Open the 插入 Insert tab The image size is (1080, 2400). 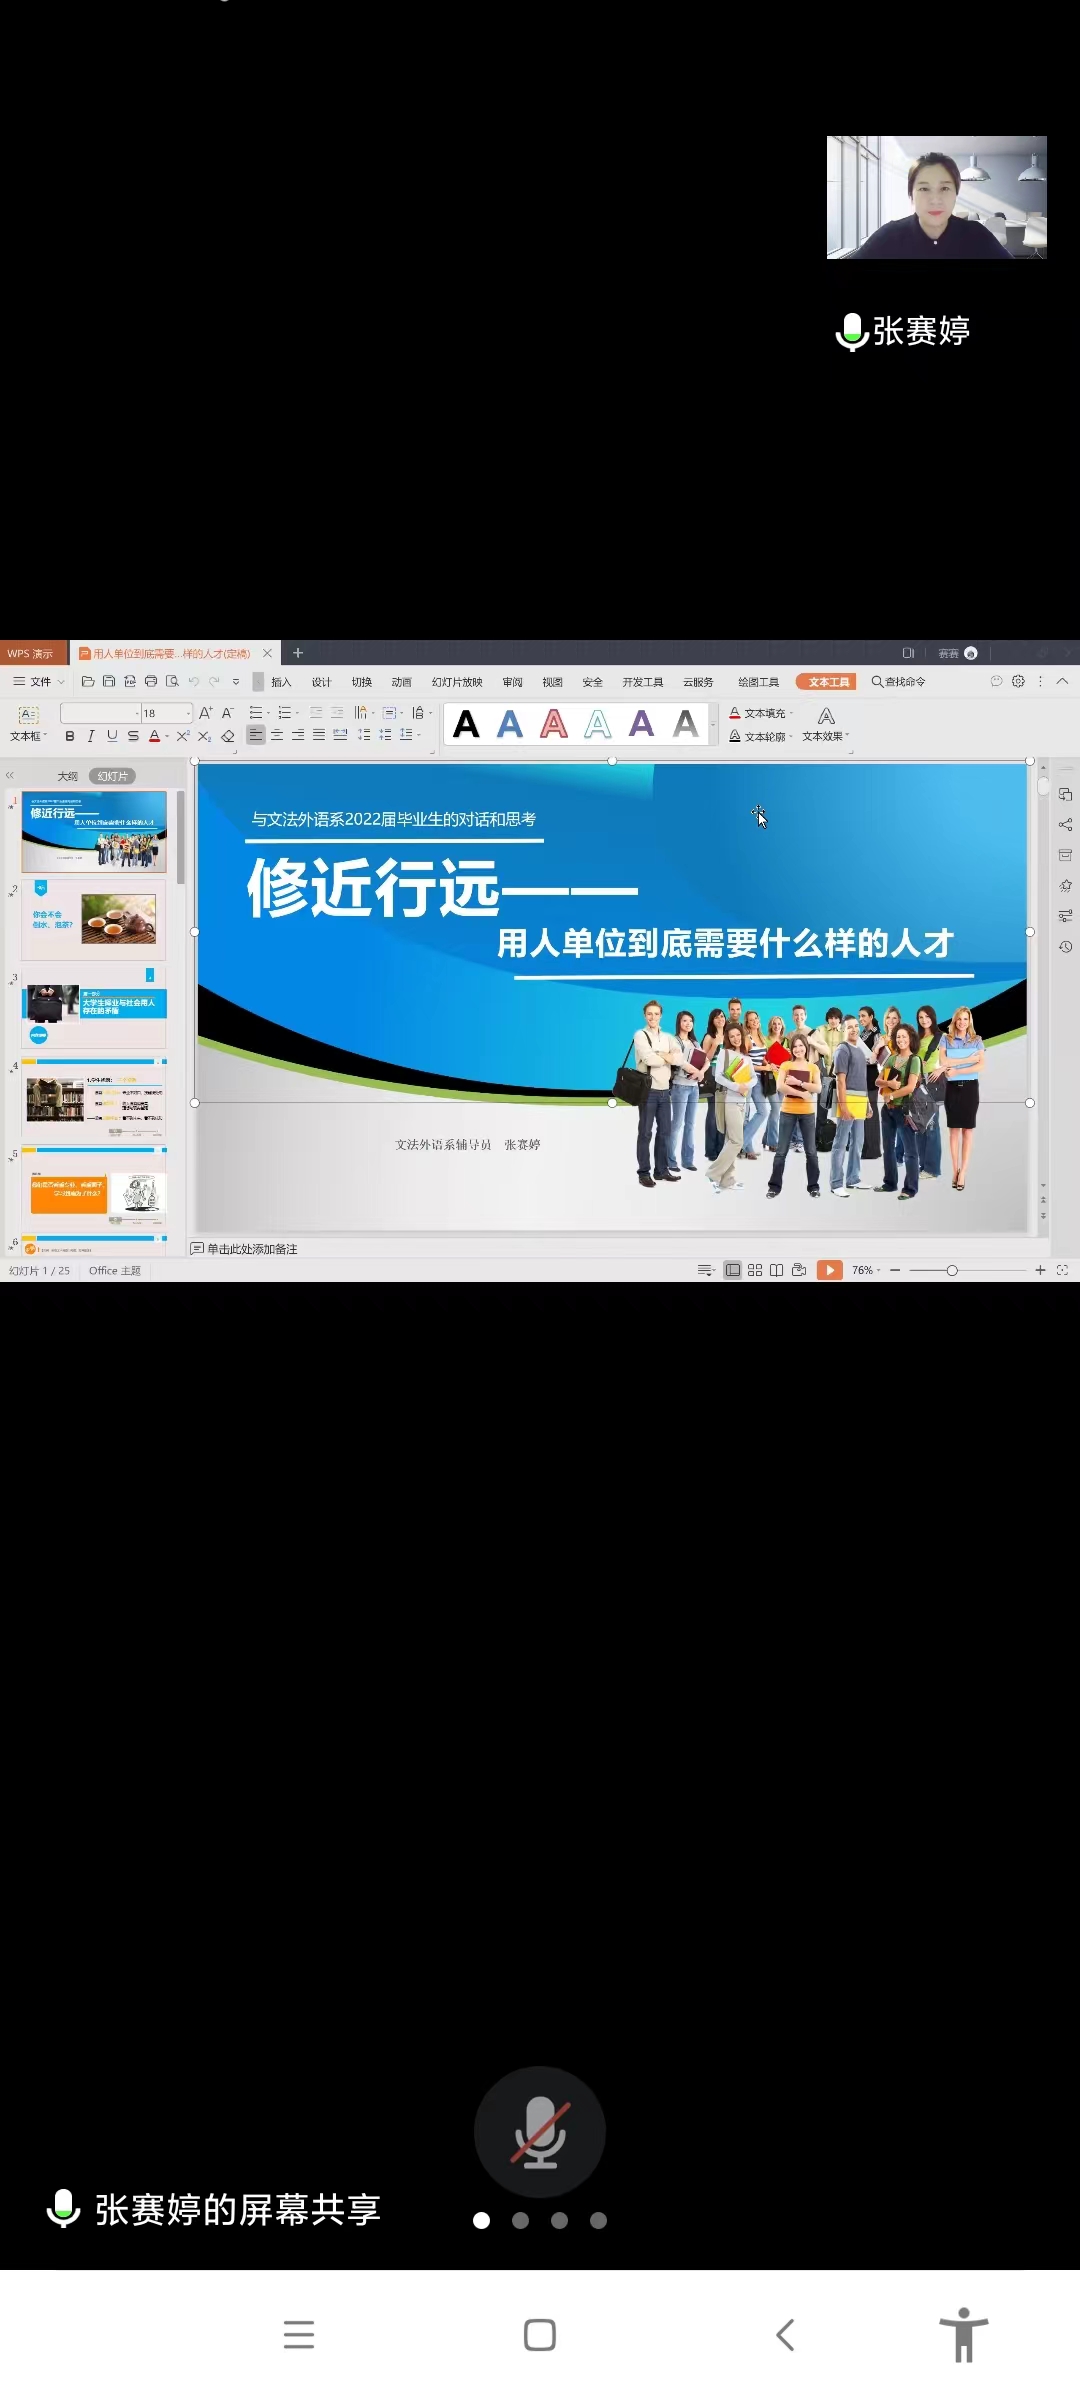(x=281, y=682)
